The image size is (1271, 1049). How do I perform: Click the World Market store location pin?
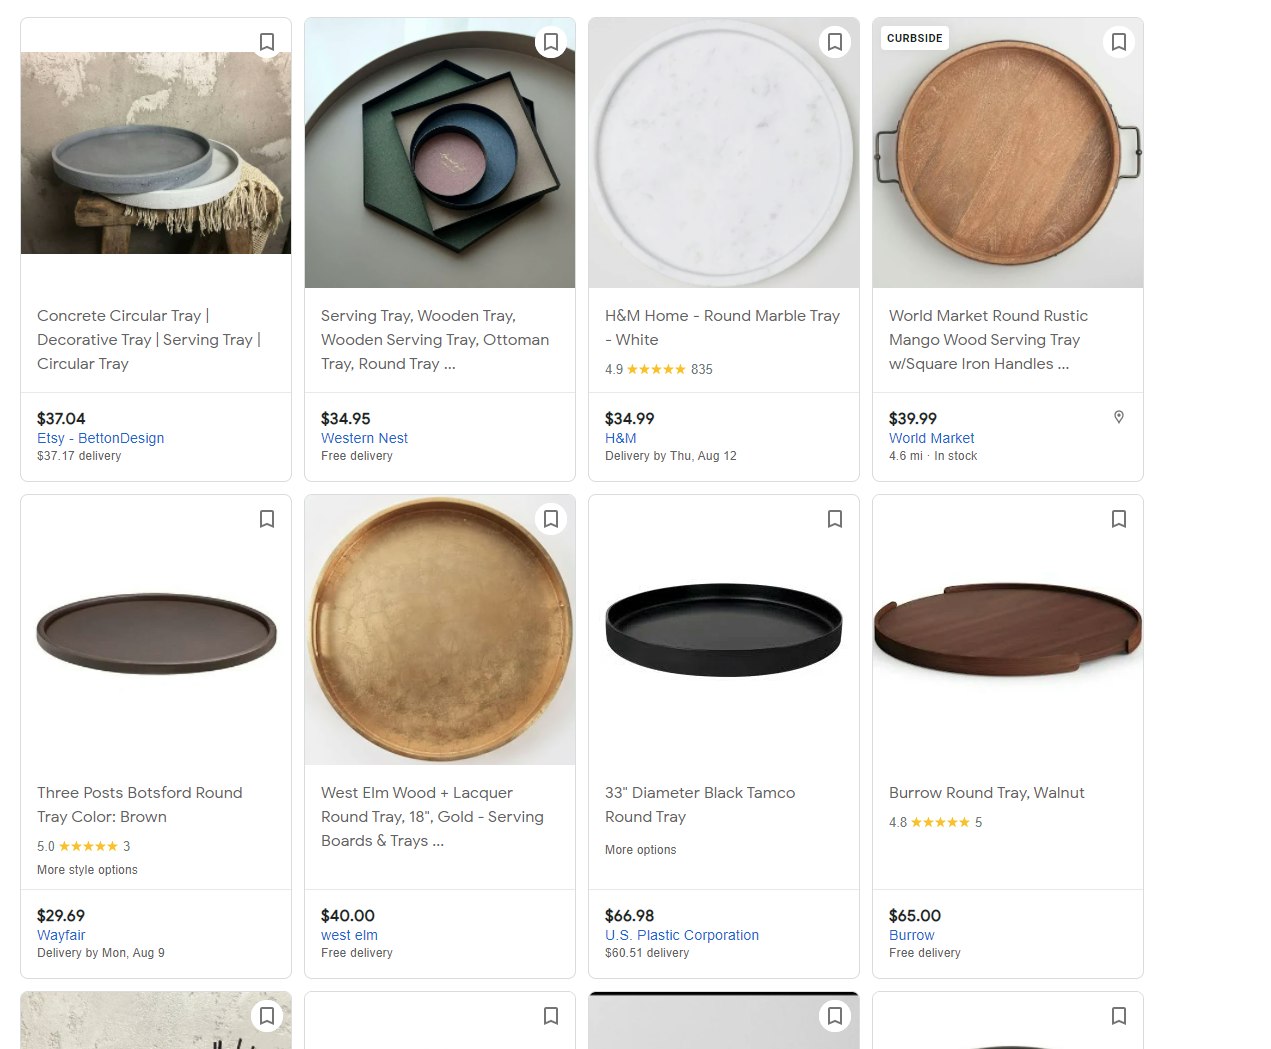1119,417
